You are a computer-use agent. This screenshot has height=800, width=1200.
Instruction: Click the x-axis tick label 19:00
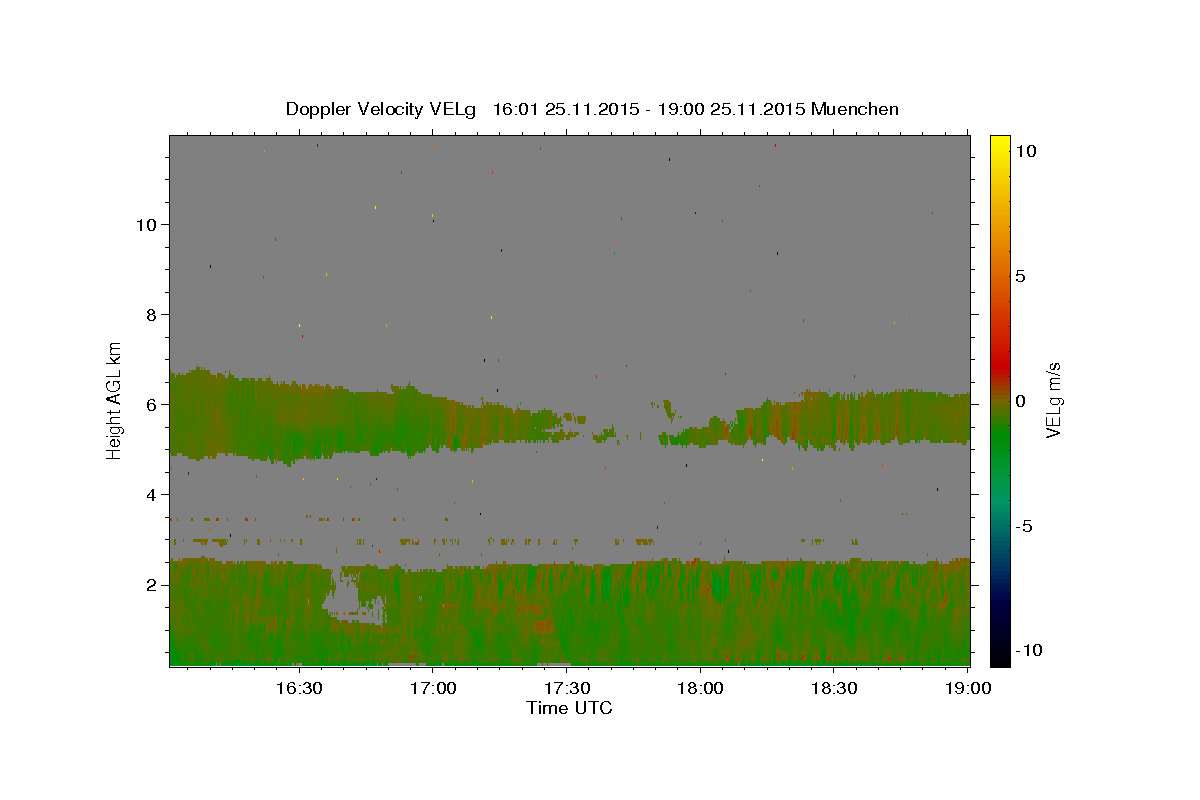[968, 688]
